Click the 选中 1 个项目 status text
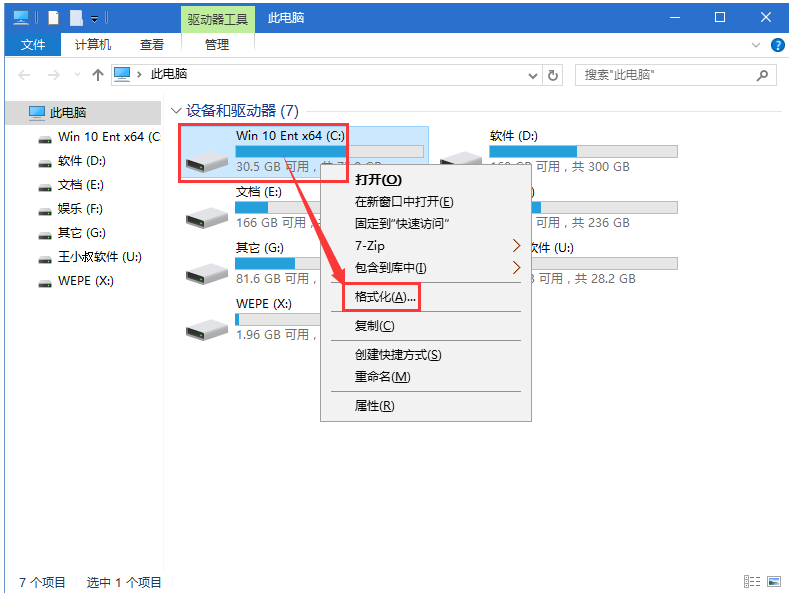Viewport: 810px width, 604px height. pyautogui.click(x=124, y=583)
